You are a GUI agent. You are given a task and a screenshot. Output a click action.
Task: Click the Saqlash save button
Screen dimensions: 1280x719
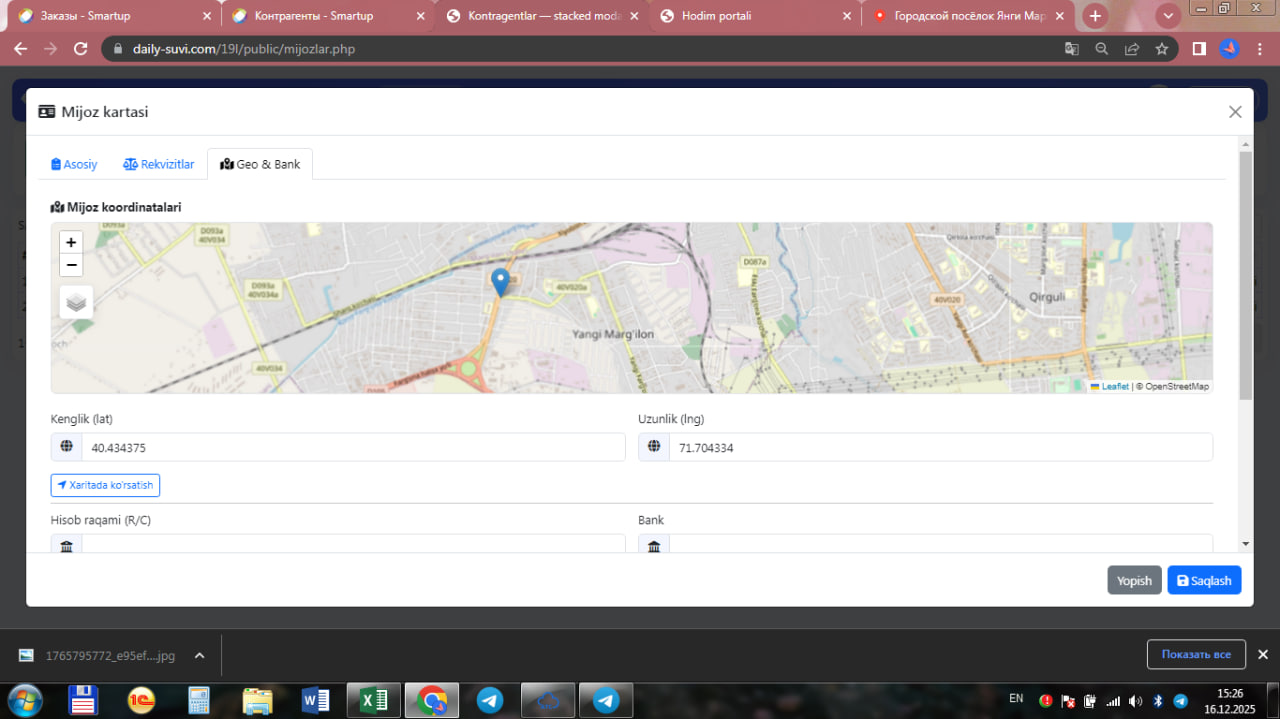point(1204,580)
